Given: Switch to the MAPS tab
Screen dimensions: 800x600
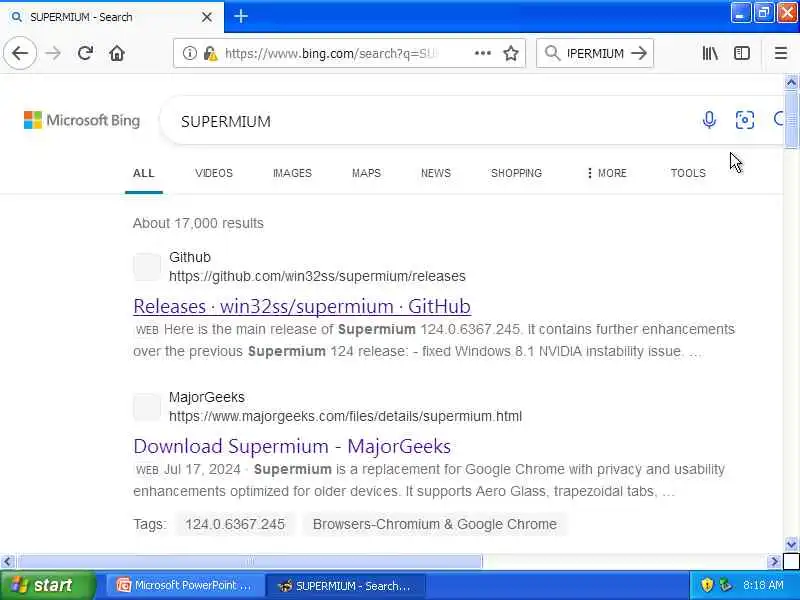Looking at the screenshot, I should [366, 173].
